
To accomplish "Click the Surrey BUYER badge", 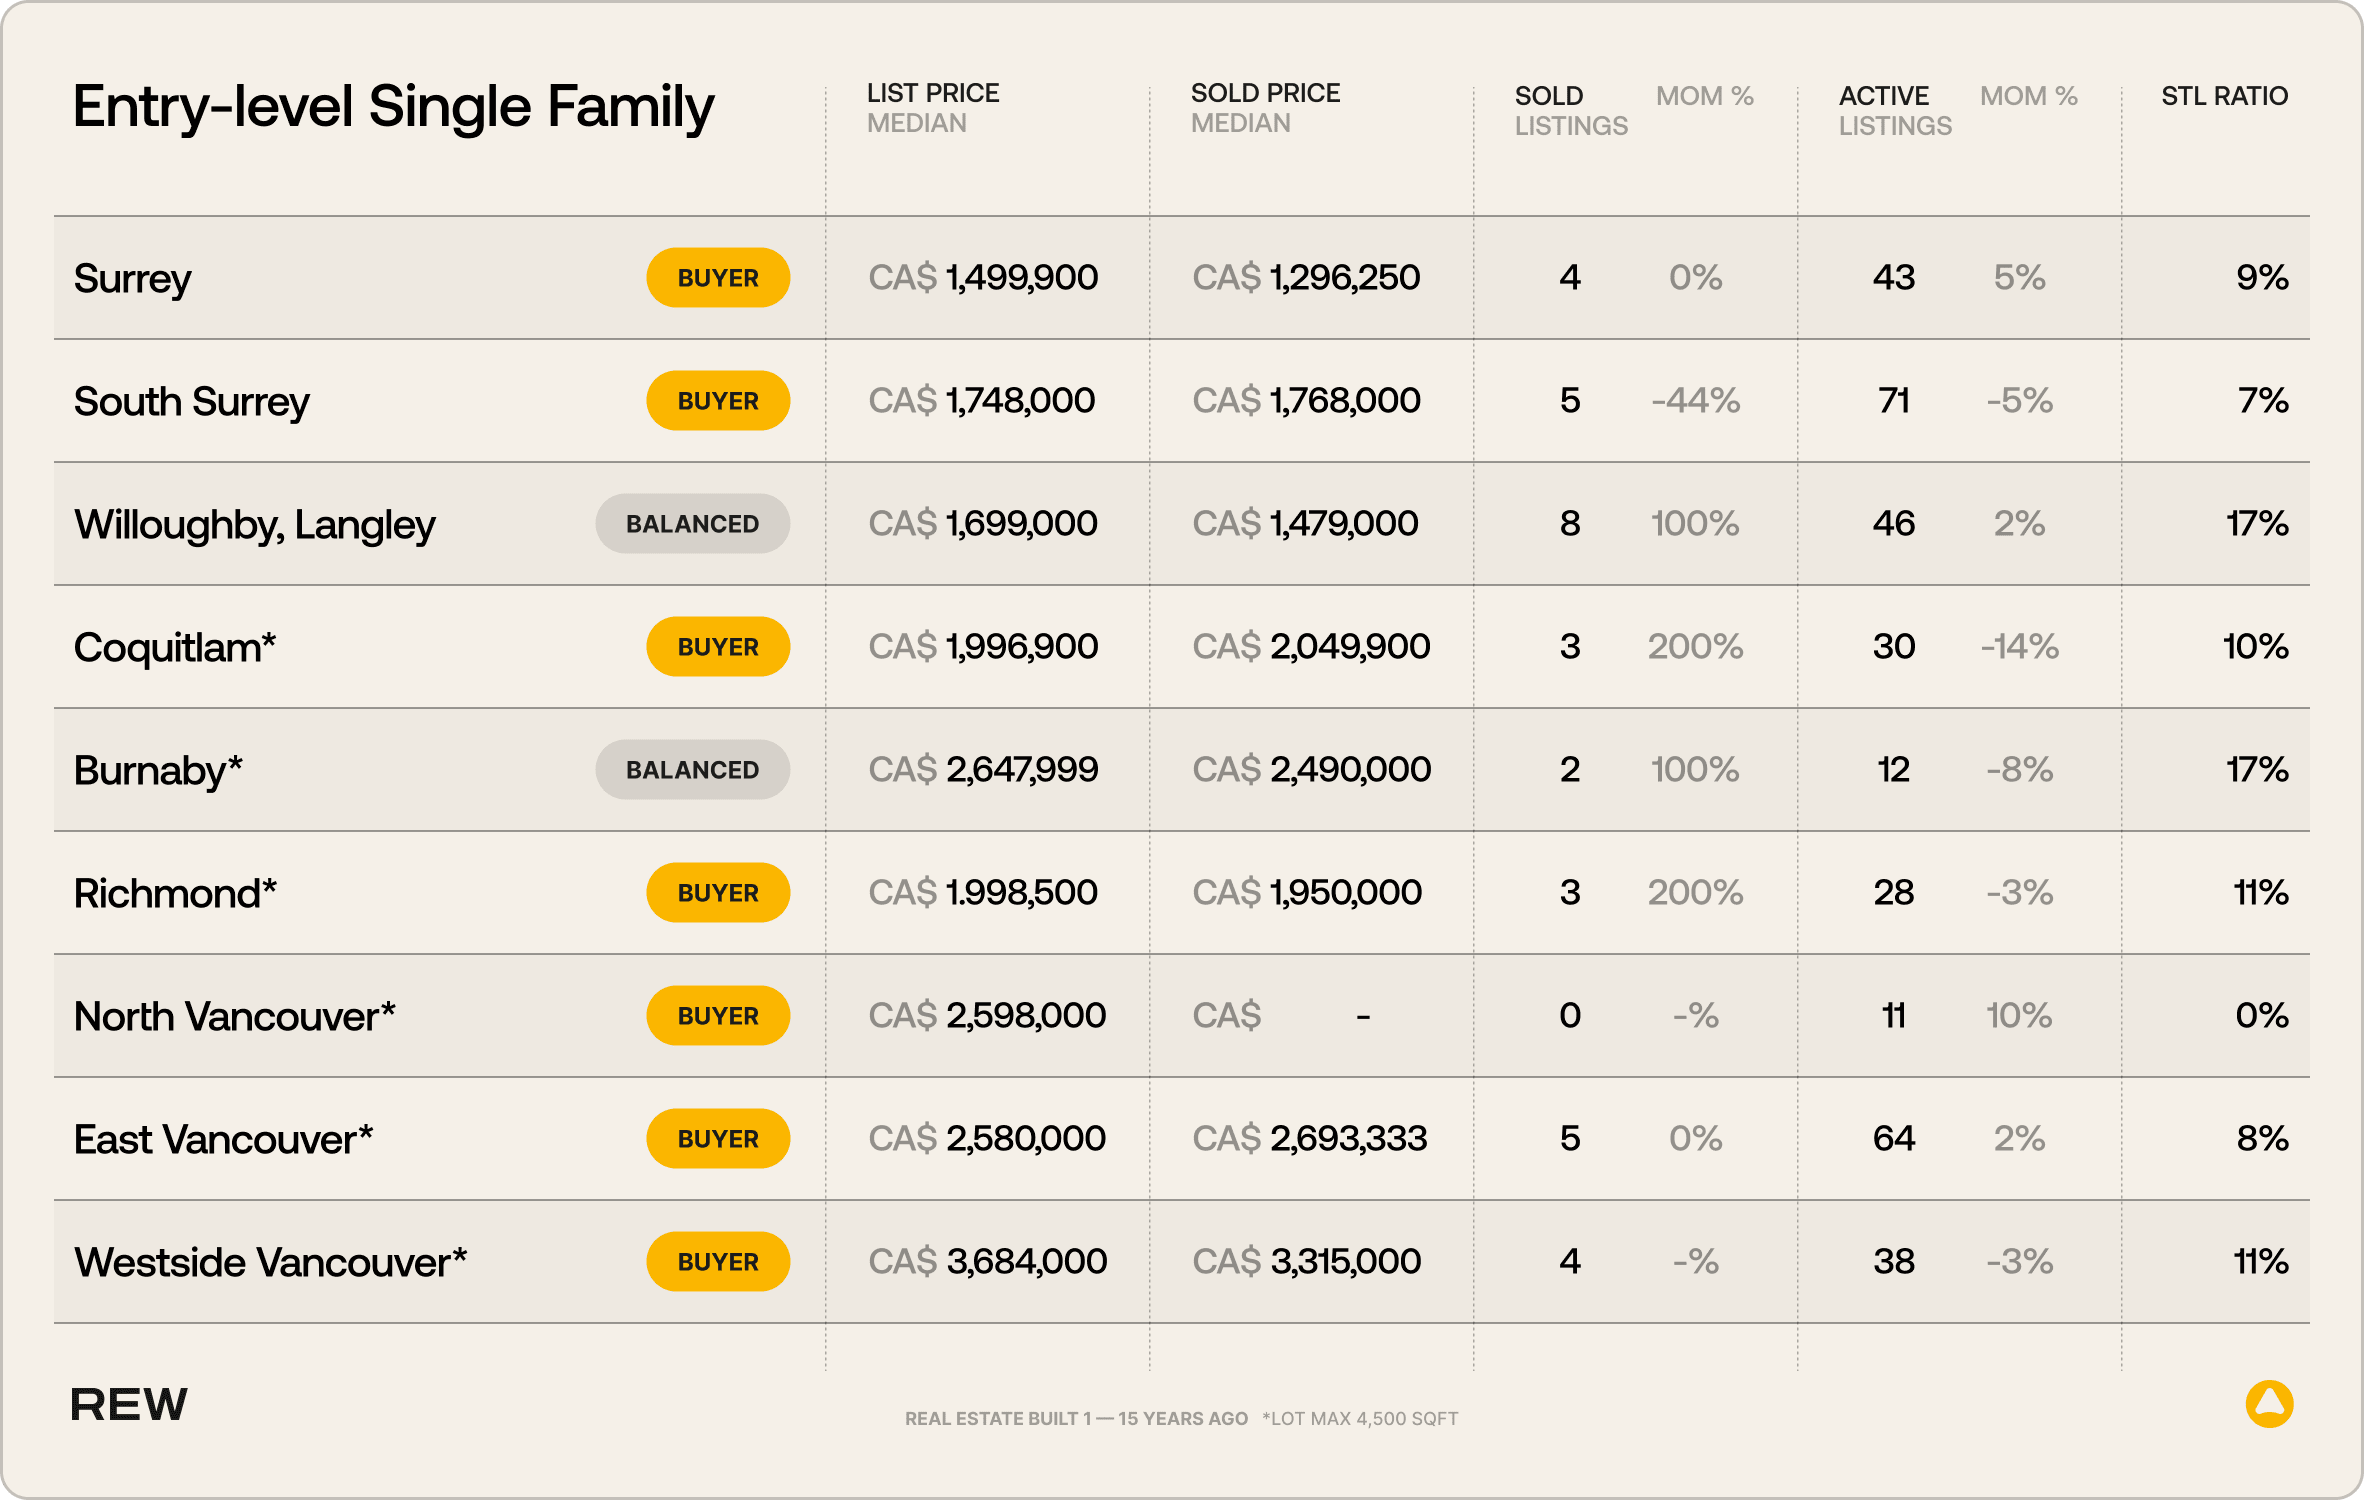I will (x=718, y=277).
